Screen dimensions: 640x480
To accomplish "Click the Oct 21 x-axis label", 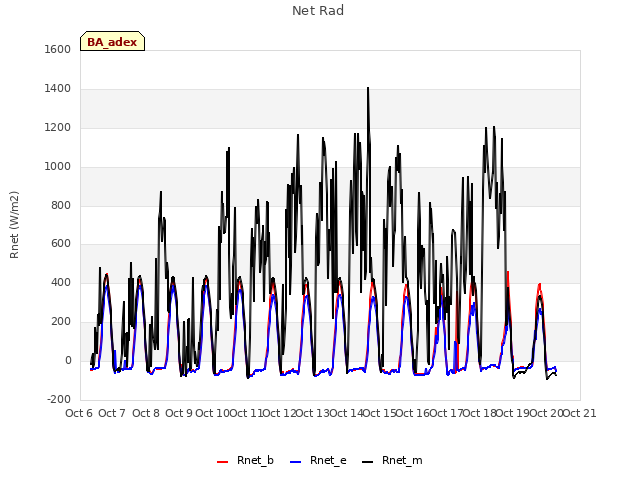I will coord(579,413).
